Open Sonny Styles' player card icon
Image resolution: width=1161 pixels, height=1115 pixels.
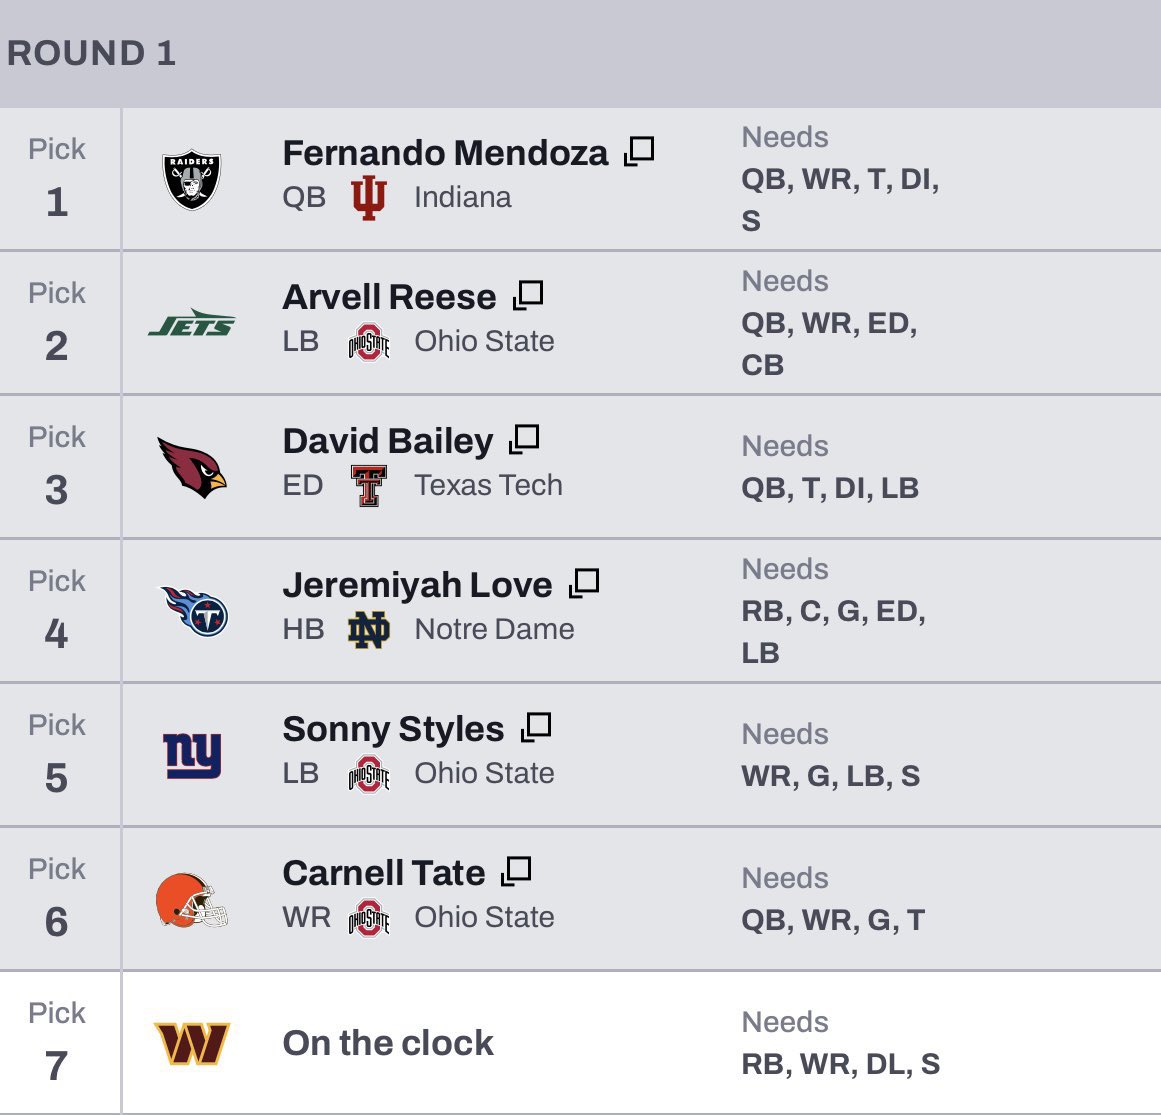point(536,728)
